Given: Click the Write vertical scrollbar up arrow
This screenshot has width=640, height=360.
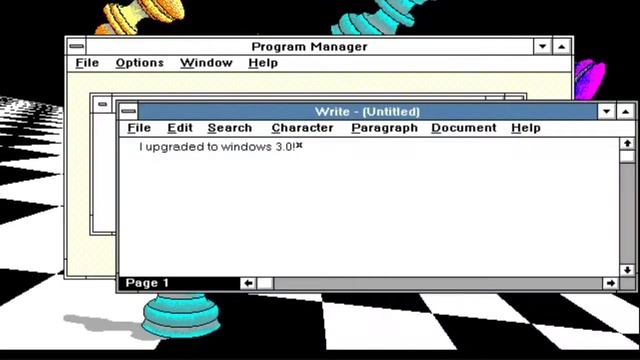Looking at the screenshot, I should 627,144.
